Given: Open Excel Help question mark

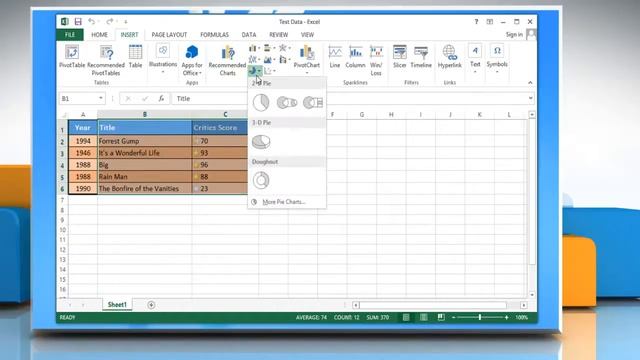Looking at the screenshot, I should click(476, 22).
